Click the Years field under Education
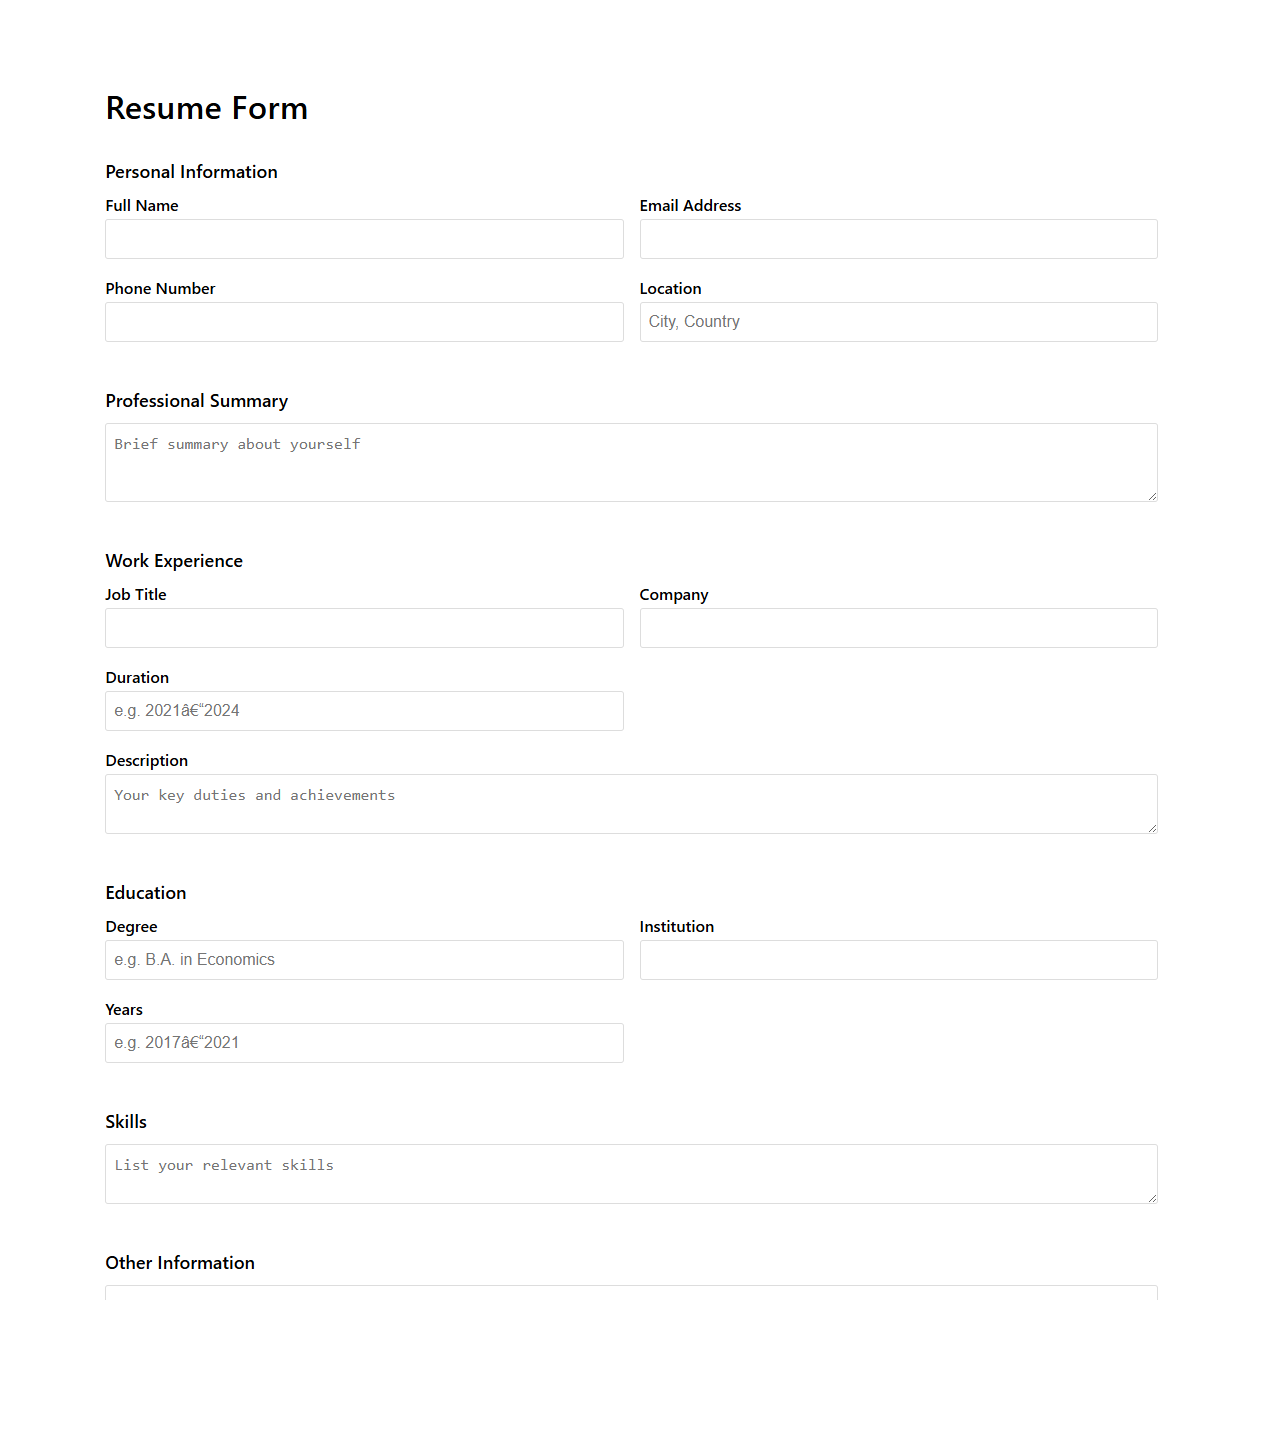The width and height of the screenshot is (1263, 1447). pos(364,1042)
